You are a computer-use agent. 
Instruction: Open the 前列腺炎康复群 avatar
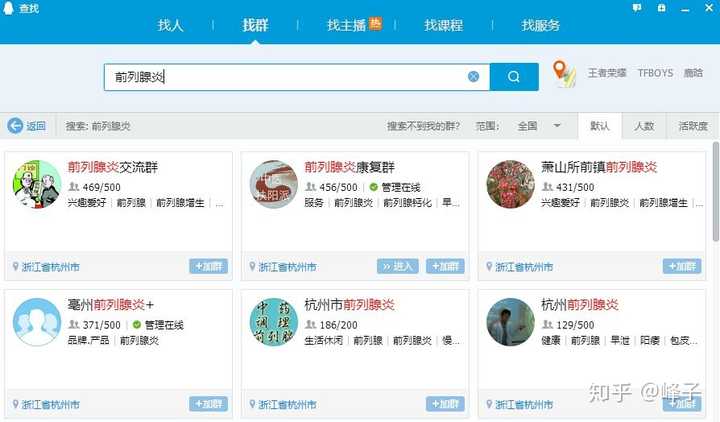coord(274,184)
